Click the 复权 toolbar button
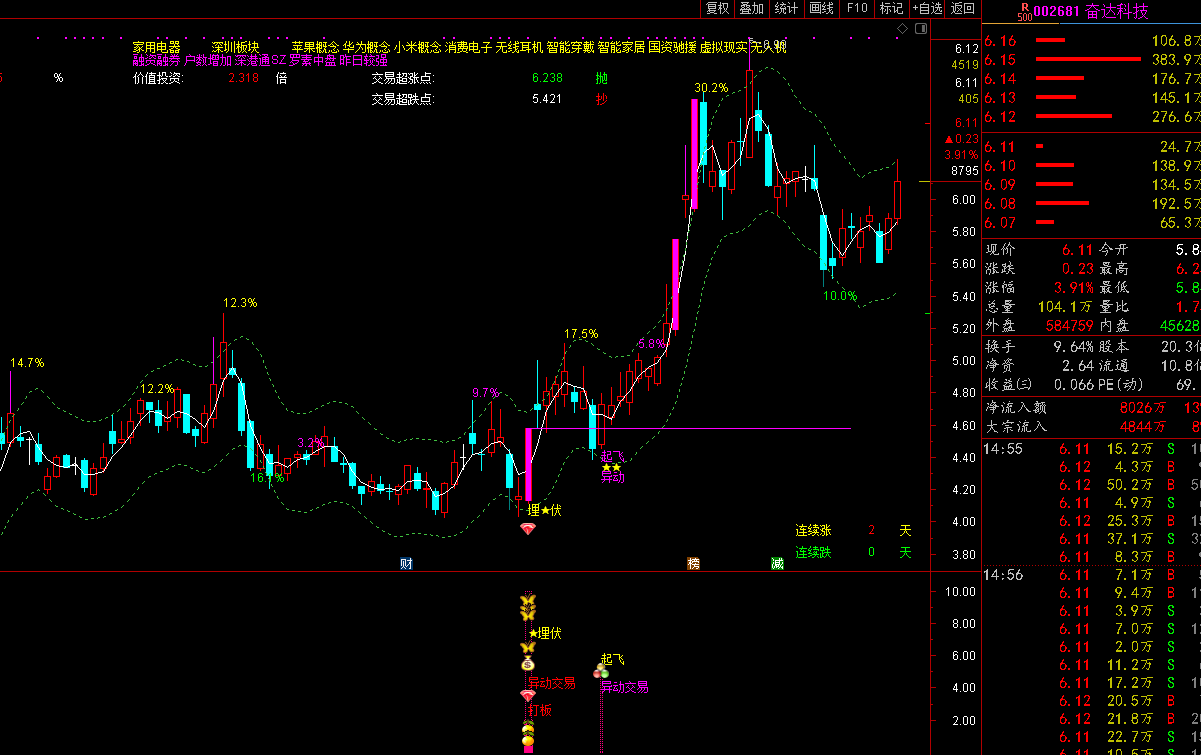The width and height of the screenshot is (1201, 755). tap(717, 8)
